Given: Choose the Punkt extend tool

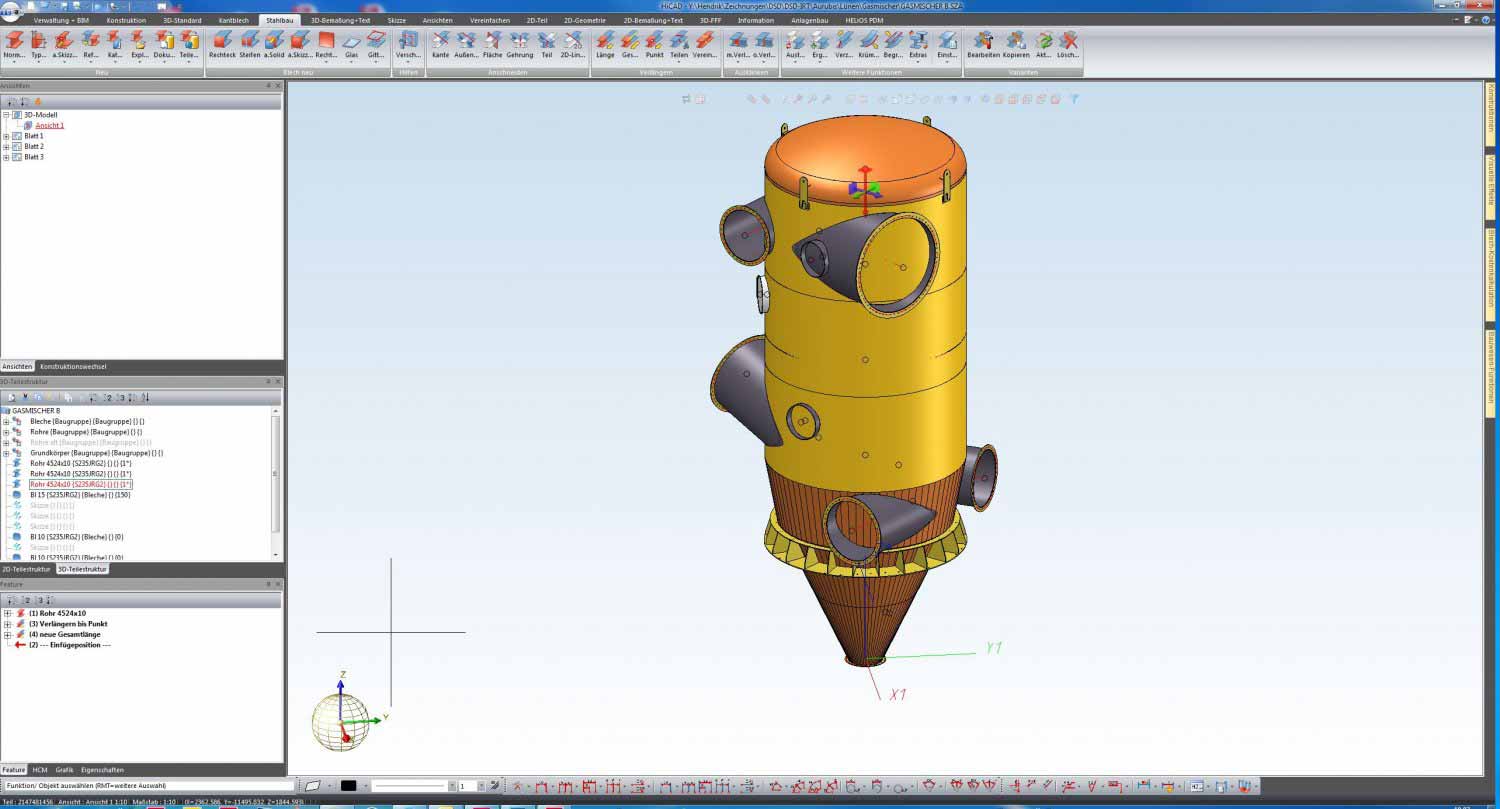Looking at the screenshot, I should point(654,45).
